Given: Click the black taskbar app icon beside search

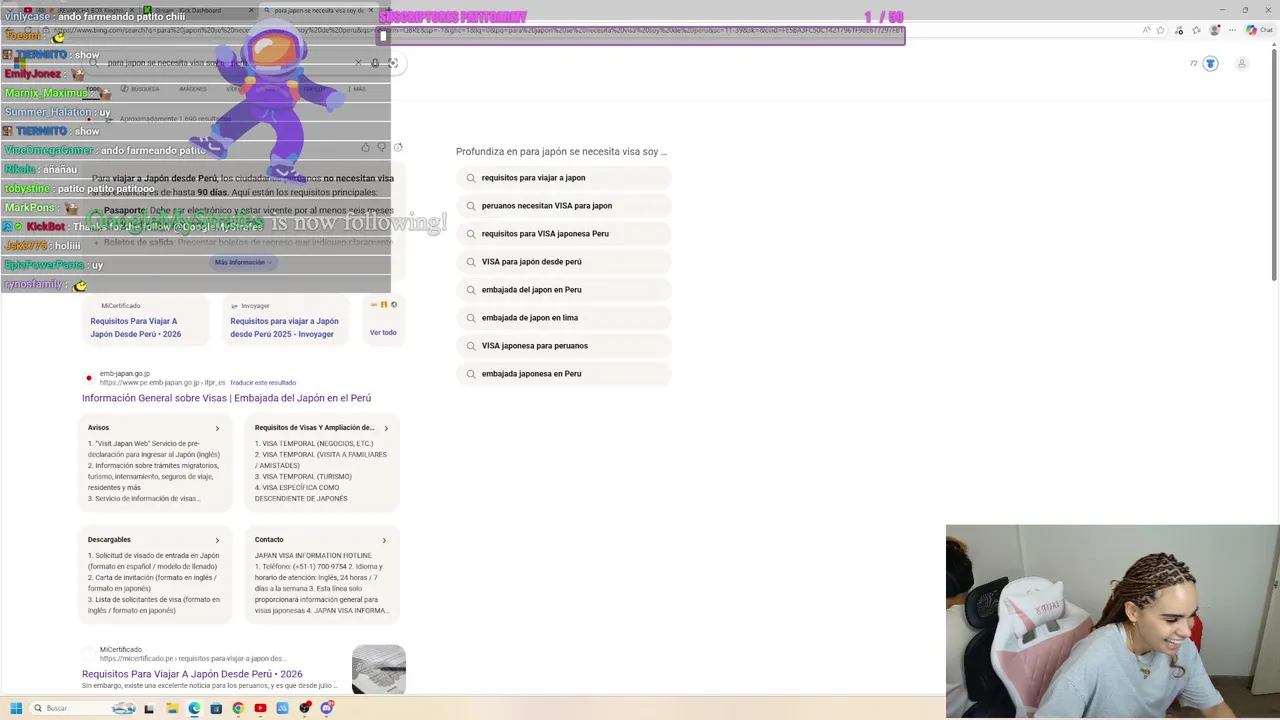Looking at the screenshot, I should tap(149, 708).
